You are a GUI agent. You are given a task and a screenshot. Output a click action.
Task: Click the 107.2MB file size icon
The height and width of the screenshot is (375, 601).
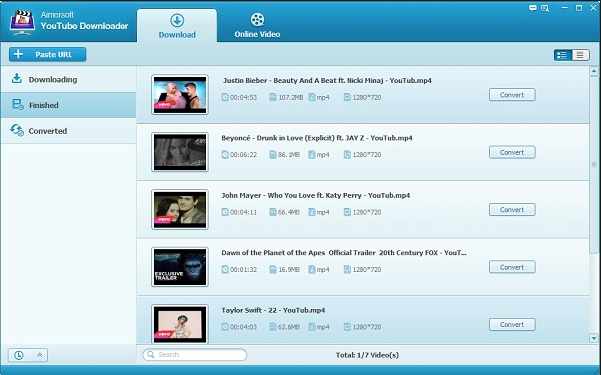pyautogui.click(x=273, y=97)
